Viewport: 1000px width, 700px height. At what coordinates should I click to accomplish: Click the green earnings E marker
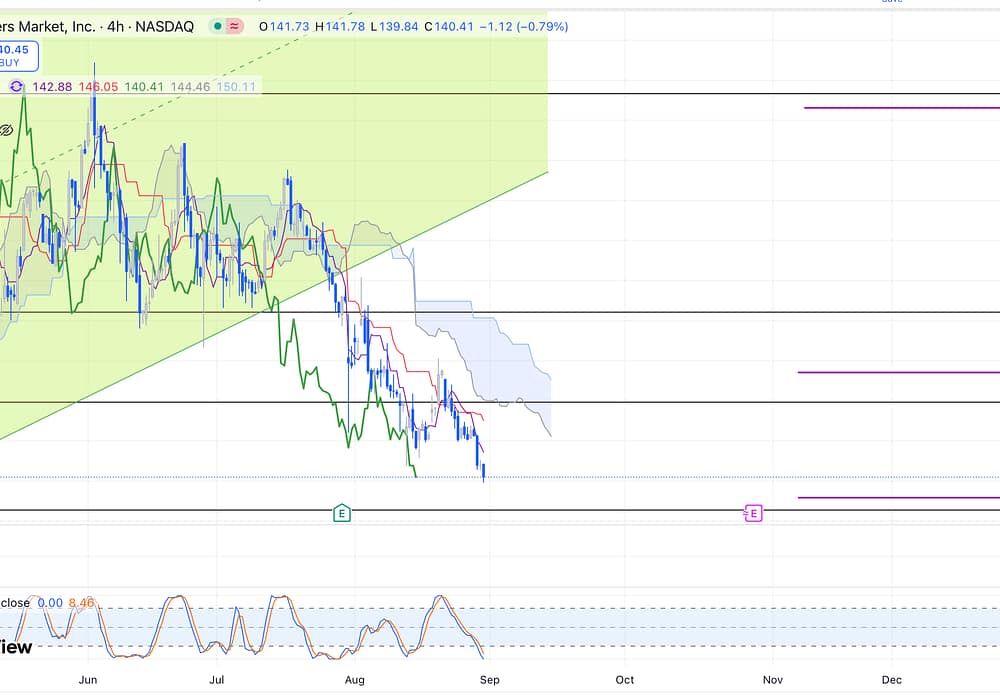[342, 513]
